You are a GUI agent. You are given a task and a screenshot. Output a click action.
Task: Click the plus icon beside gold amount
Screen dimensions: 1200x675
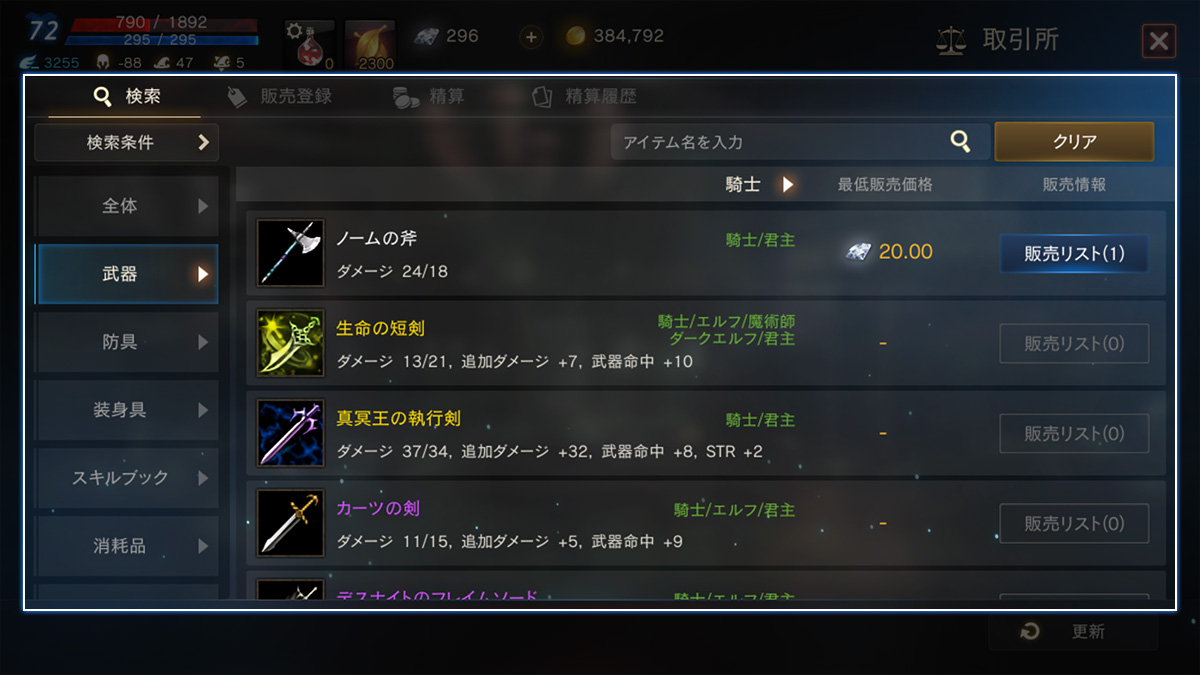pos(531,37)
